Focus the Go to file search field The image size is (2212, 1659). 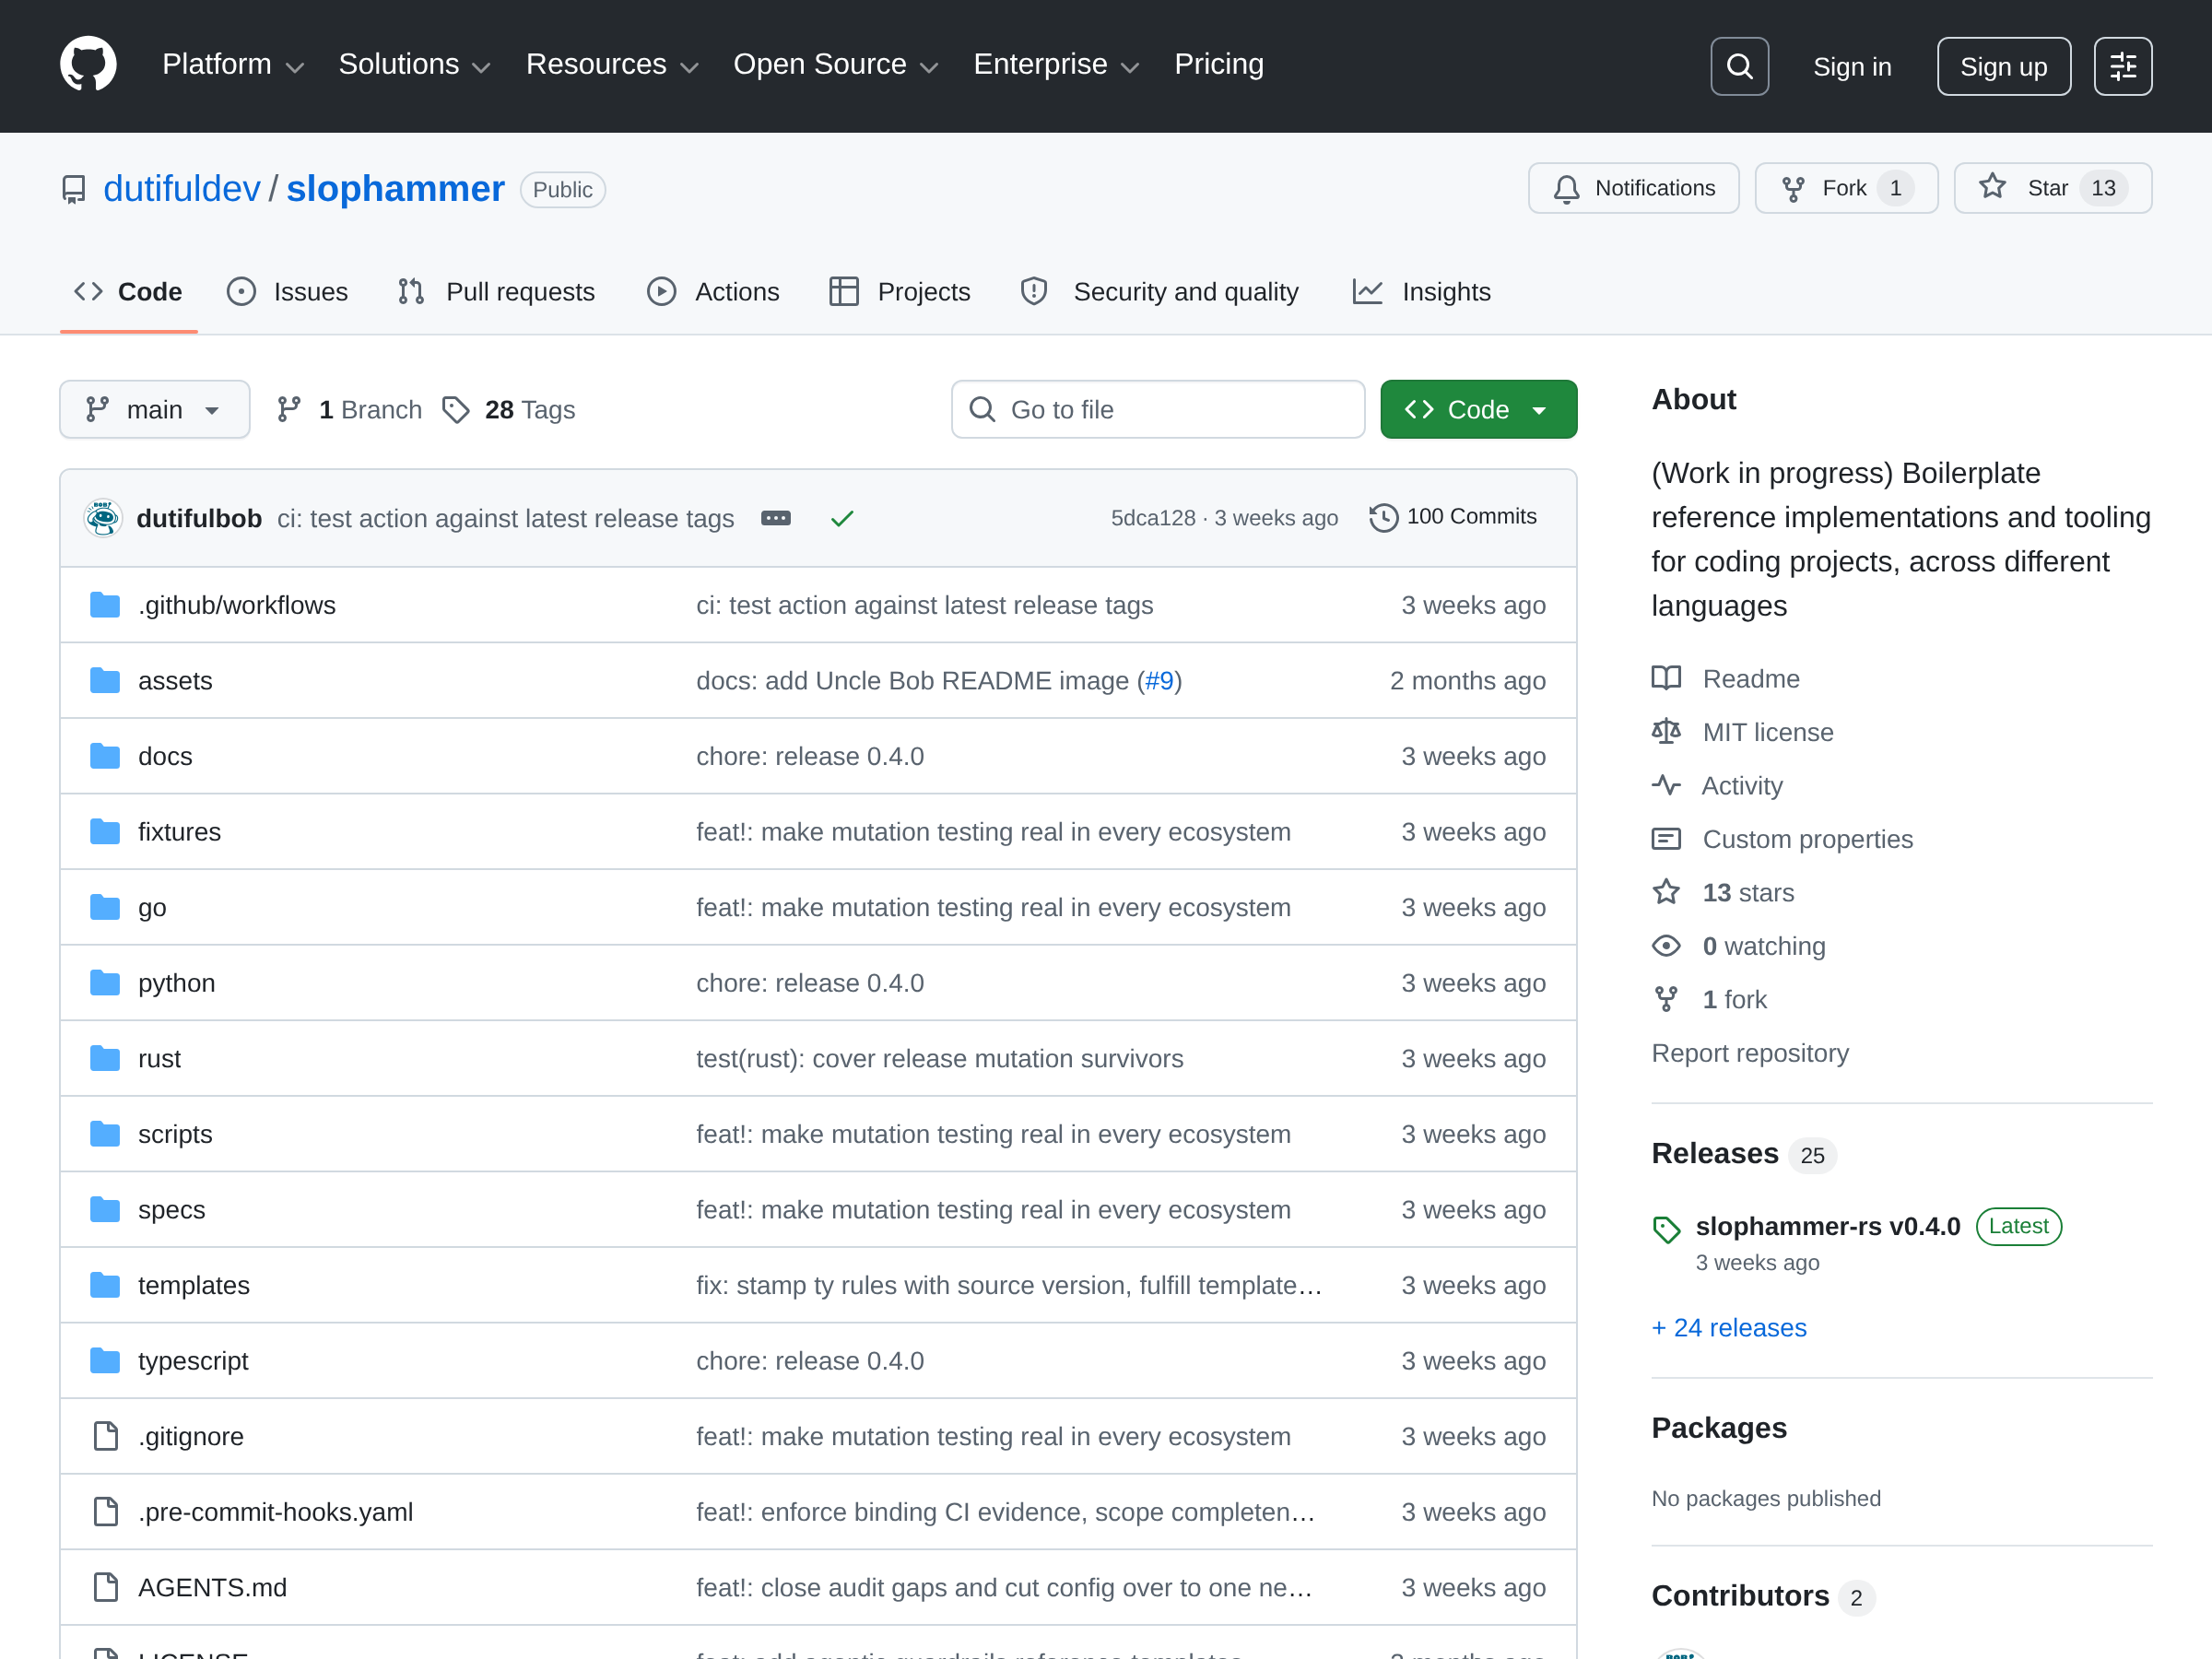point(1158,410)
